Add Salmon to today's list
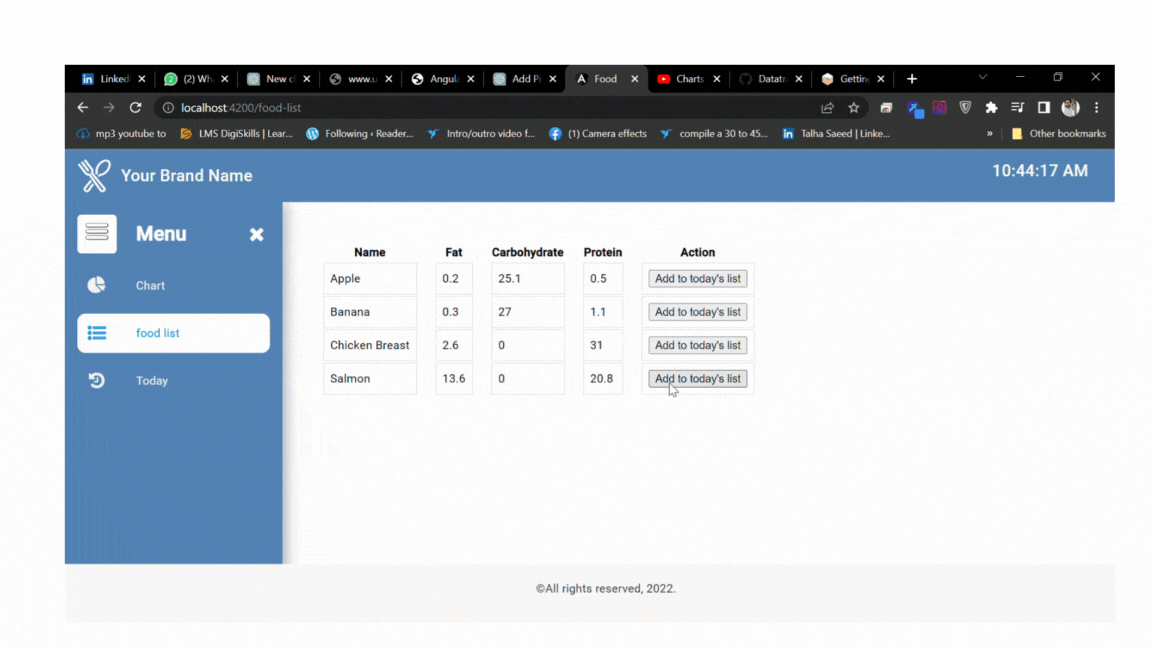This screenshot has height=648, width=1152. click(697, 378)
